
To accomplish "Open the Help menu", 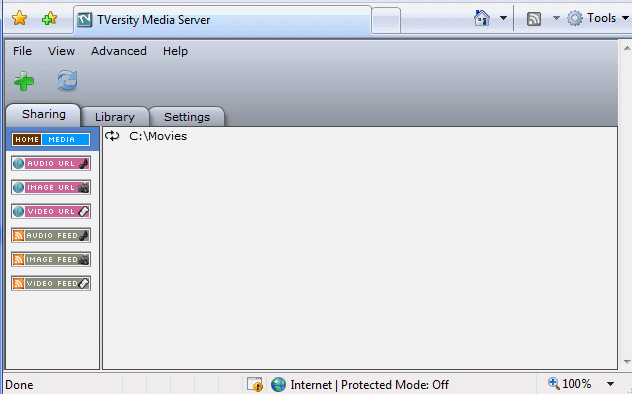I will (175, 51).
